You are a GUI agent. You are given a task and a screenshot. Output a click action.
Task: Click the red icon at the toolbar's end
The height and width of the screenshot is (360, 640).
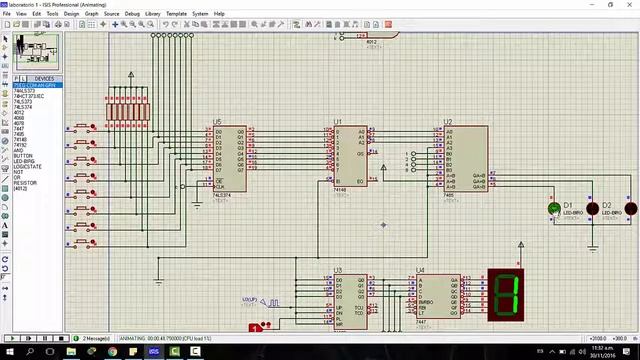coord(388,24)
